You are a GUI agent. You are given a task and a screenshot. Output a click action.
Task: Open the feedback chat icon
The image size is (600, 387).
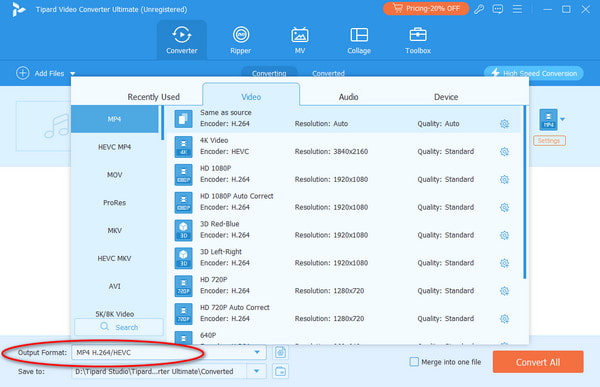497,9
